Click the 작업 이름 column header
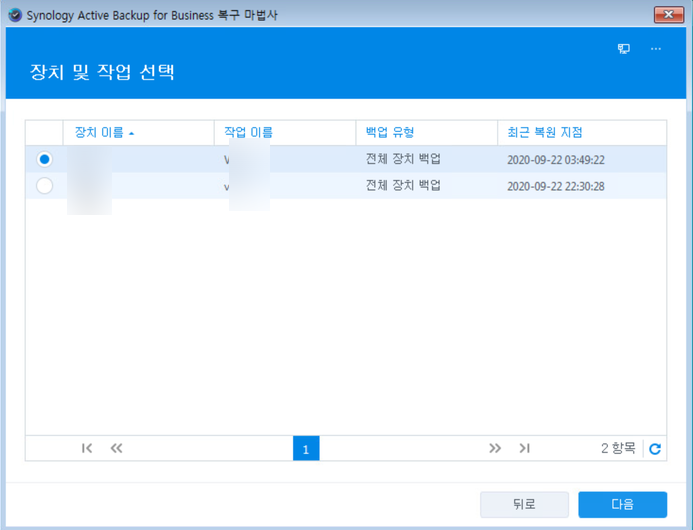Image resolution: width=693 pixels, height=530 pixels. (x=285, y=133)
